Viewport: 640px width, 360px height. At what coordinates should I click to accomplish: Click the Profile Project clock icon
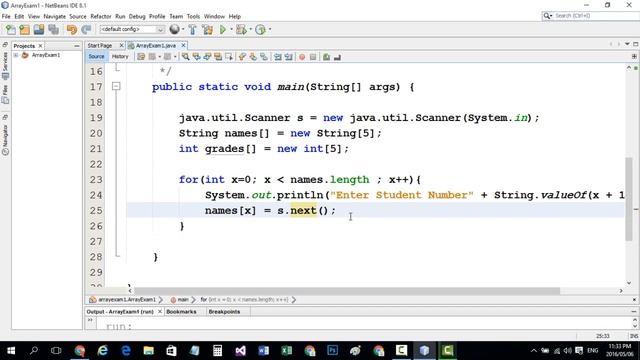point(260,29)
